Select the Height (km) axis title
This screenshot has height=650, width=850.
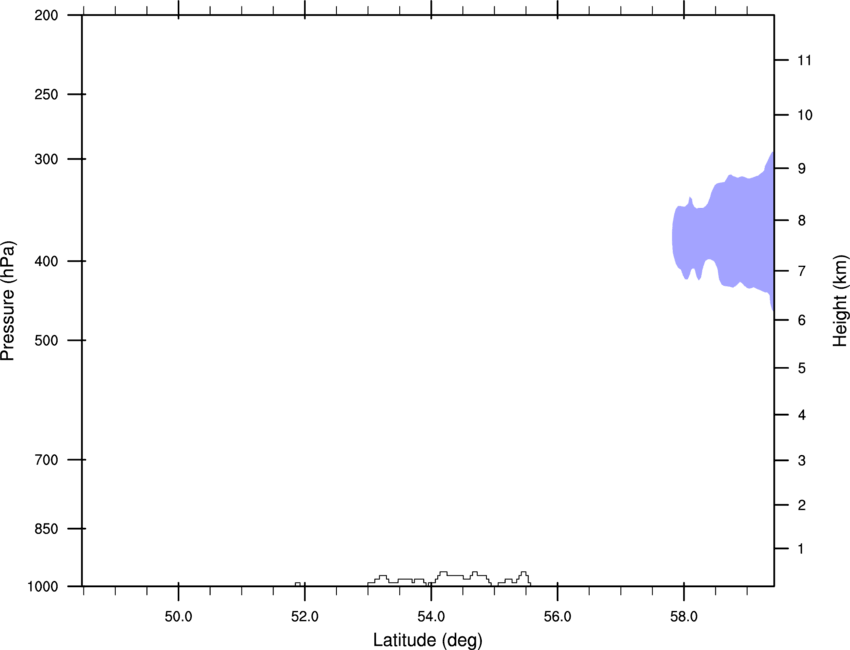pos(840,301)
